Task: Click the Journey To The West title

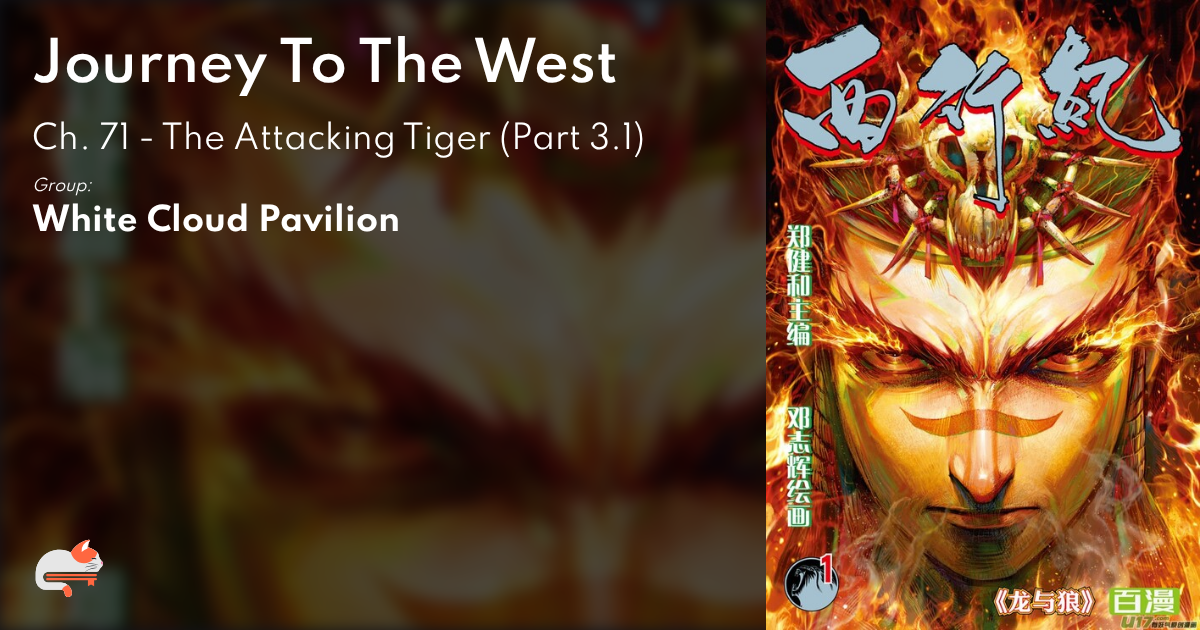Action: [325, 63]
